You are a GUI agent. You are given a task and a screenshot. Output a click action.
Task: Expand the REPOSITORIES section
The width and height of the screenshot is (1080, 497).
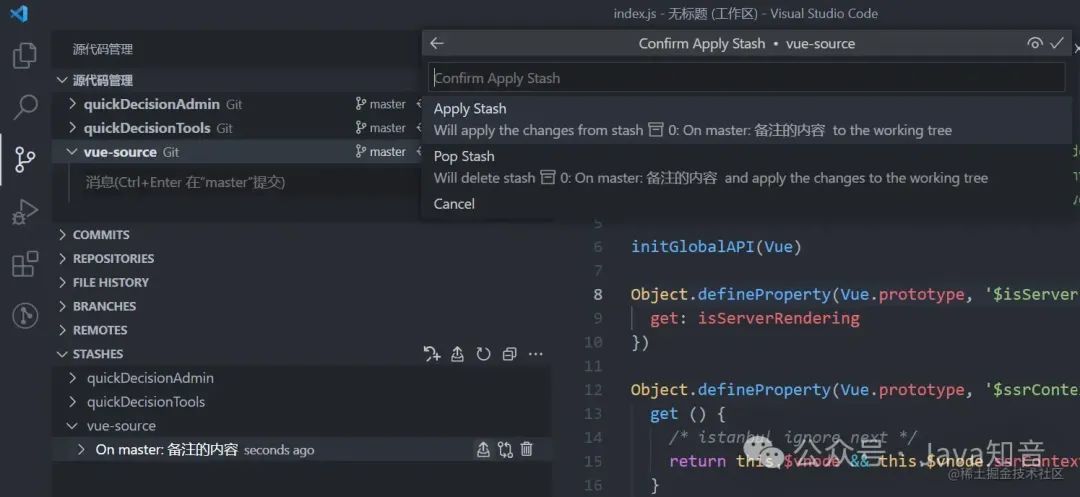[62, 258]
